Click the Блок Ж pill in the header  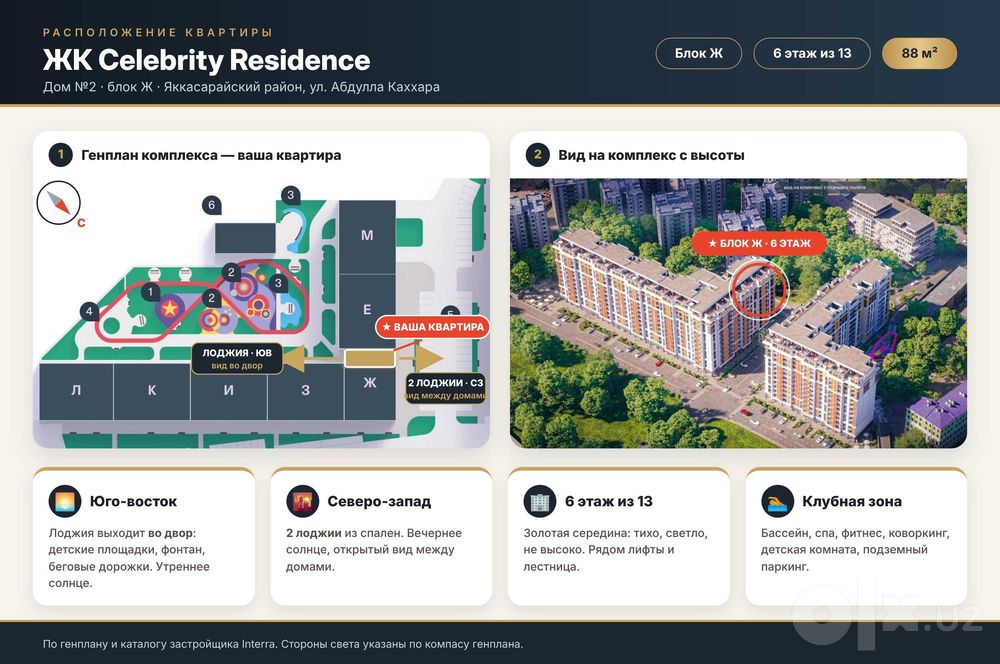tap(698, 54)
